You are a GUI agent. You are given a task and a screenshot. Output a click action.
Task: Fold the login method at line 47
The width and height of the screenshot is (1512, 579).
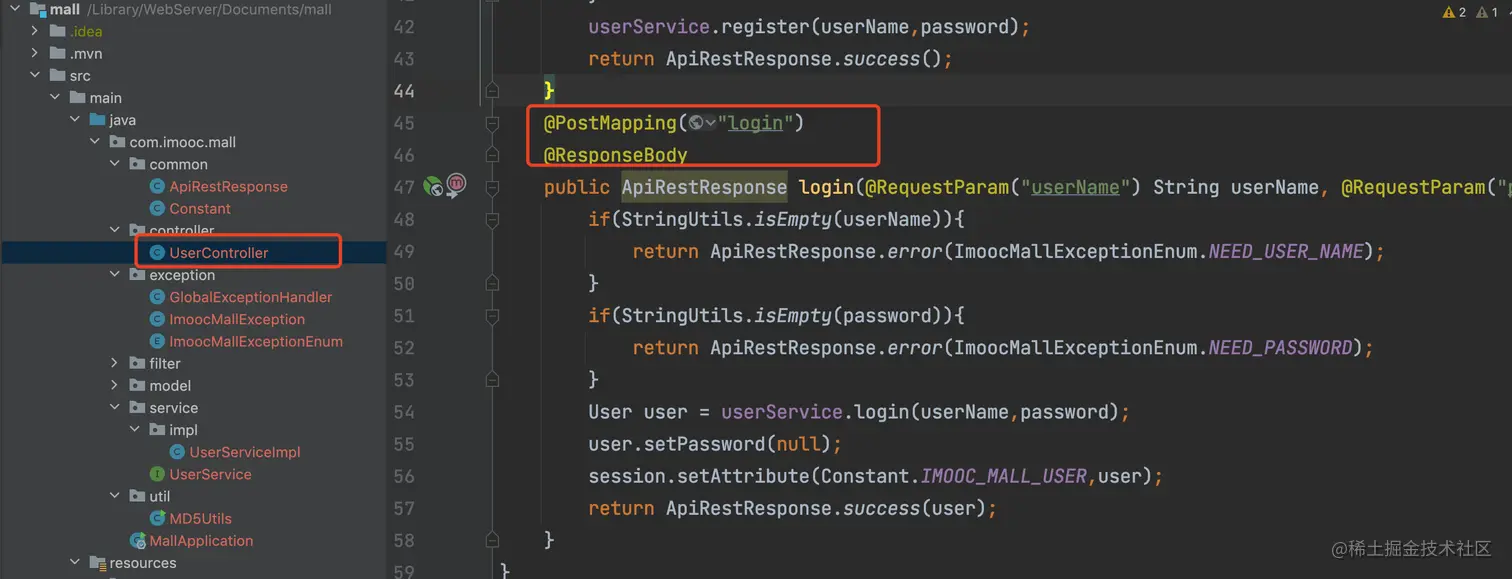492,187
